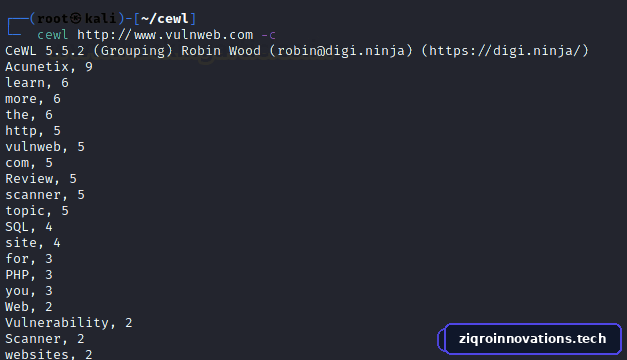Click the root username in prompt
The height and width of the screenshot is (360, 627).
pyautogui.click(x=52, y=18)
